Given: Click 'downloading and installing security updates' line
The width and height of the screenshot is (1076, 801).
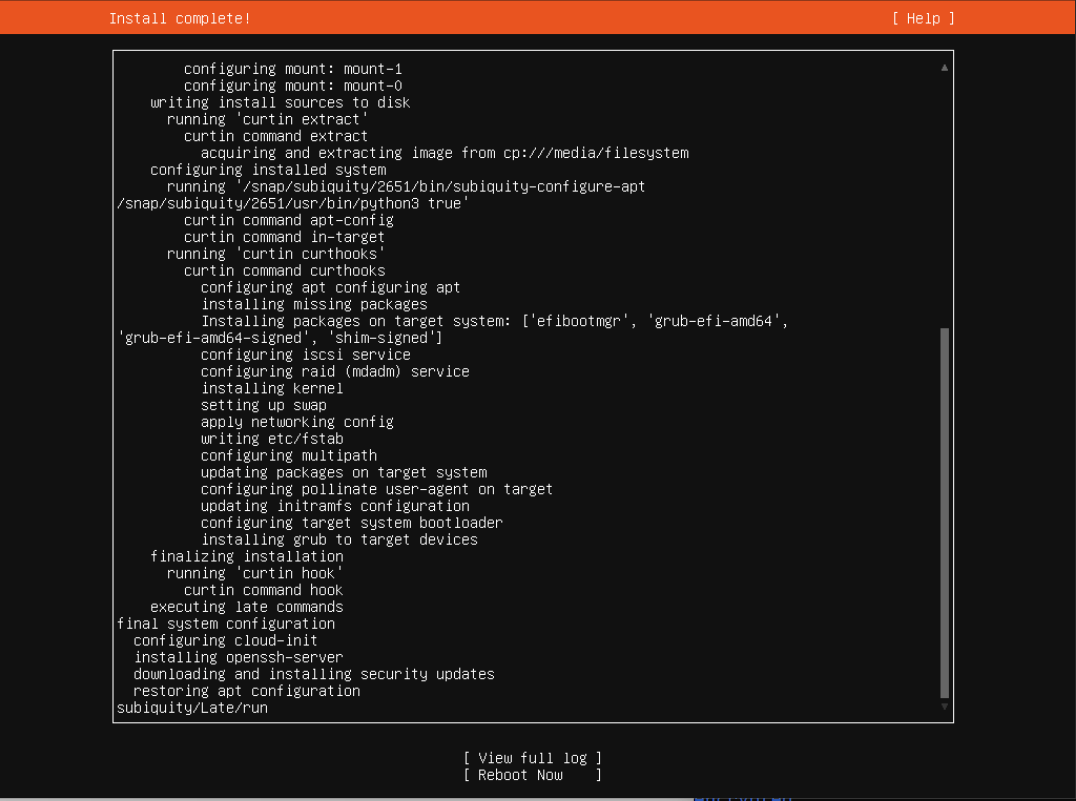Looking at the screenshot, I should click(x=314, y=674).
